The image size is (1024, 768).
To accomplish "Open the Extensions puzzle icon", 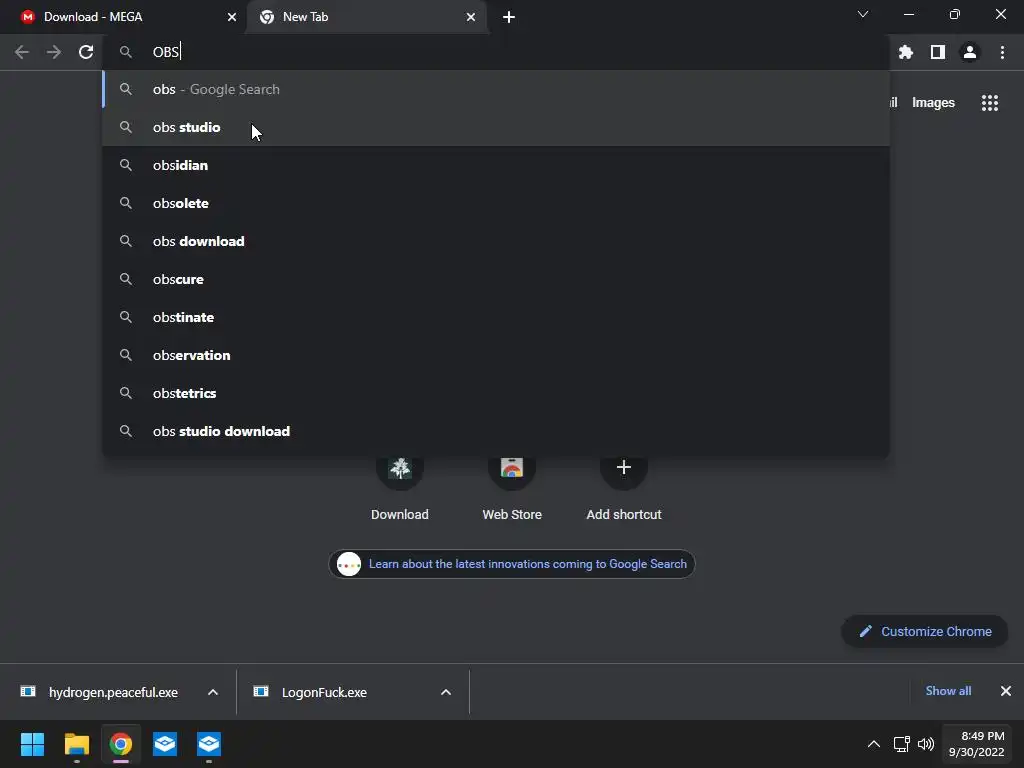I will coord(906,52).
